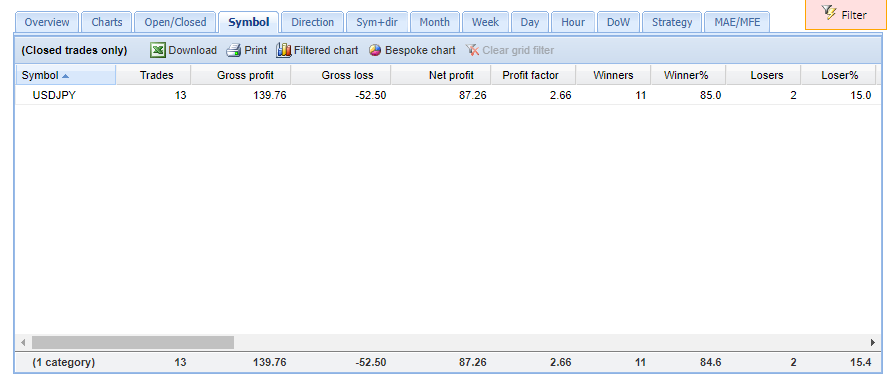Click the horizontal scrollbar thumb
This screenshot has height=379, width=893.
coord(133,343)
